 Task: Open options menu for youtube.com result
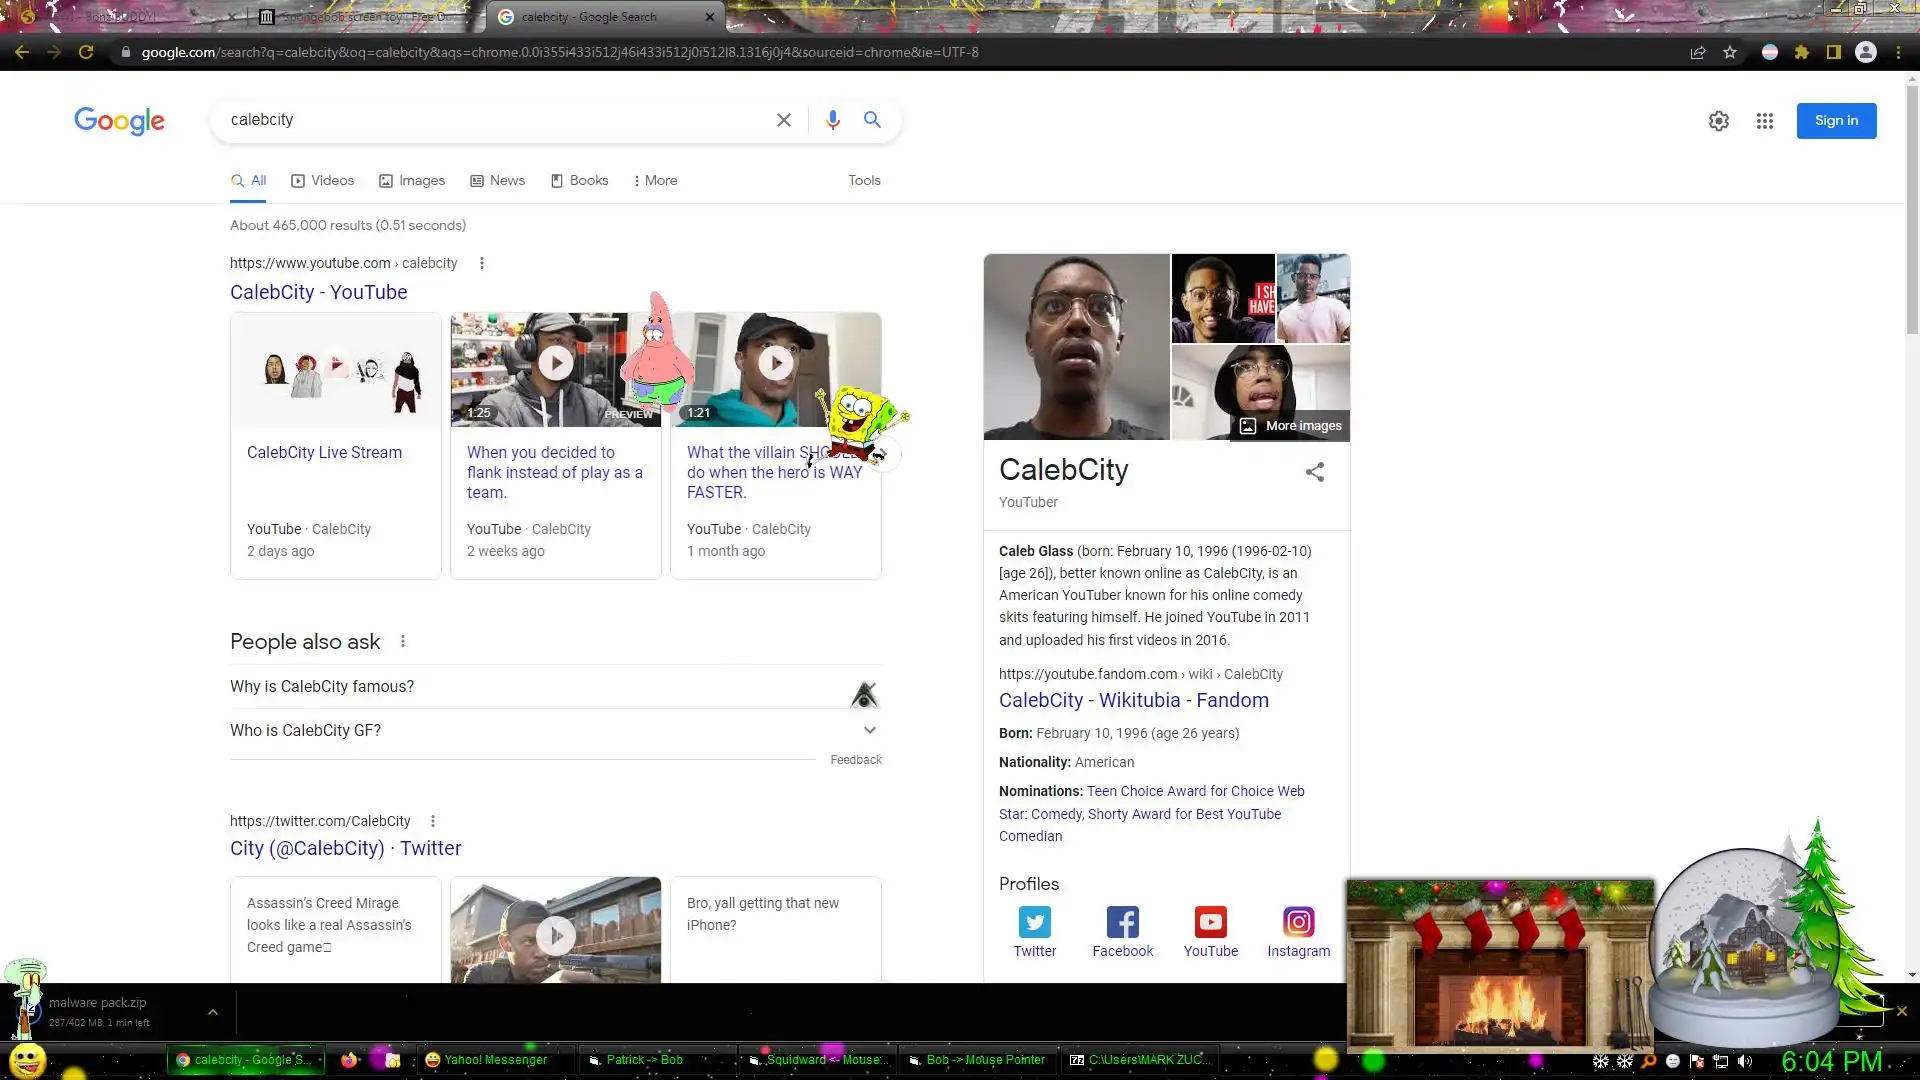click(482, 263)
